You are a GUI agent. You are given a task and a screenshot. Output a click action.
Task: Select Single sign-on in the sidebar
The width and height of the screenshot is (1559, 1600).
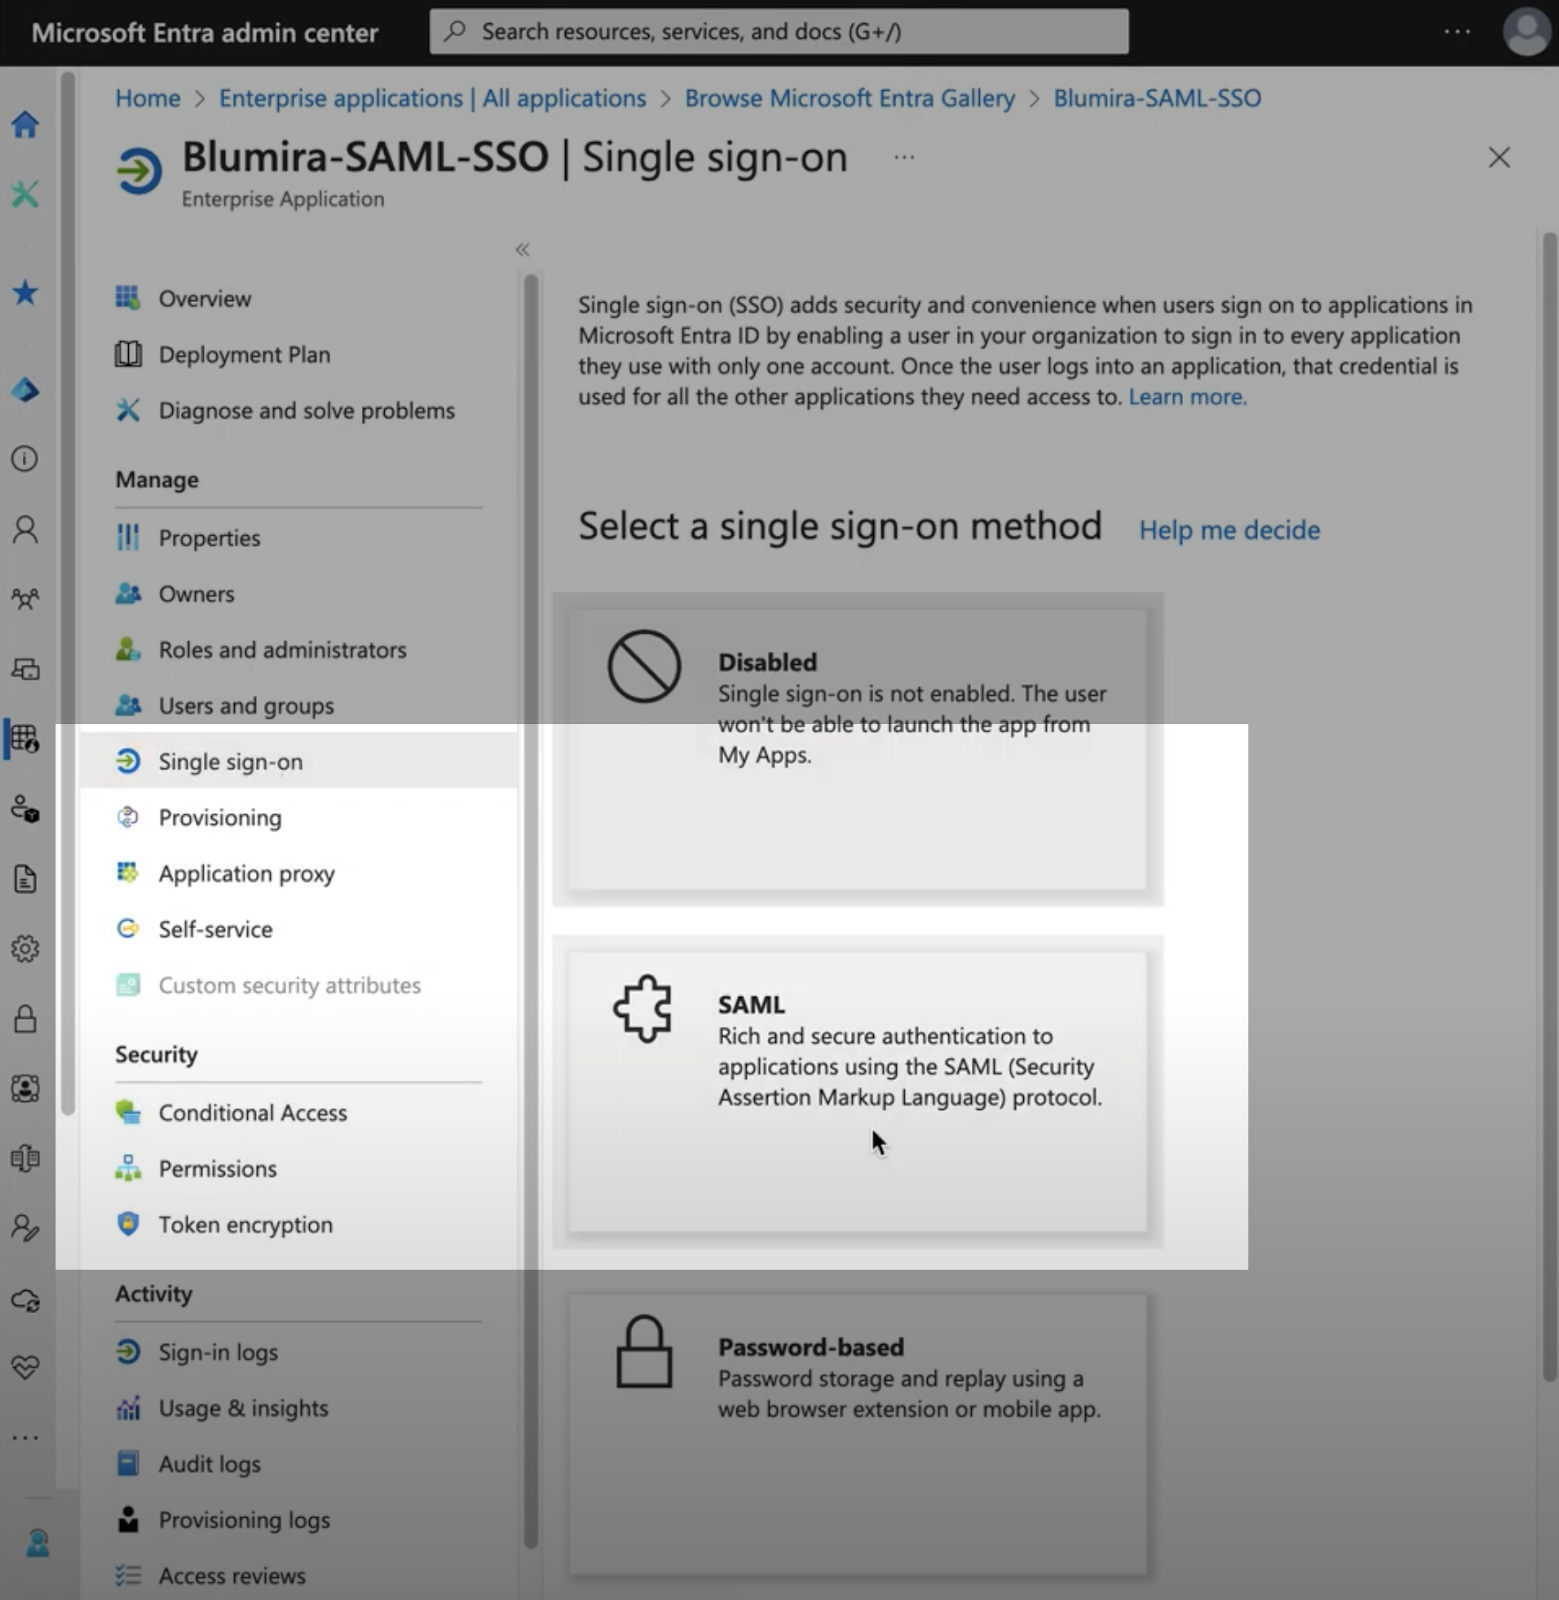click(298, 761)
